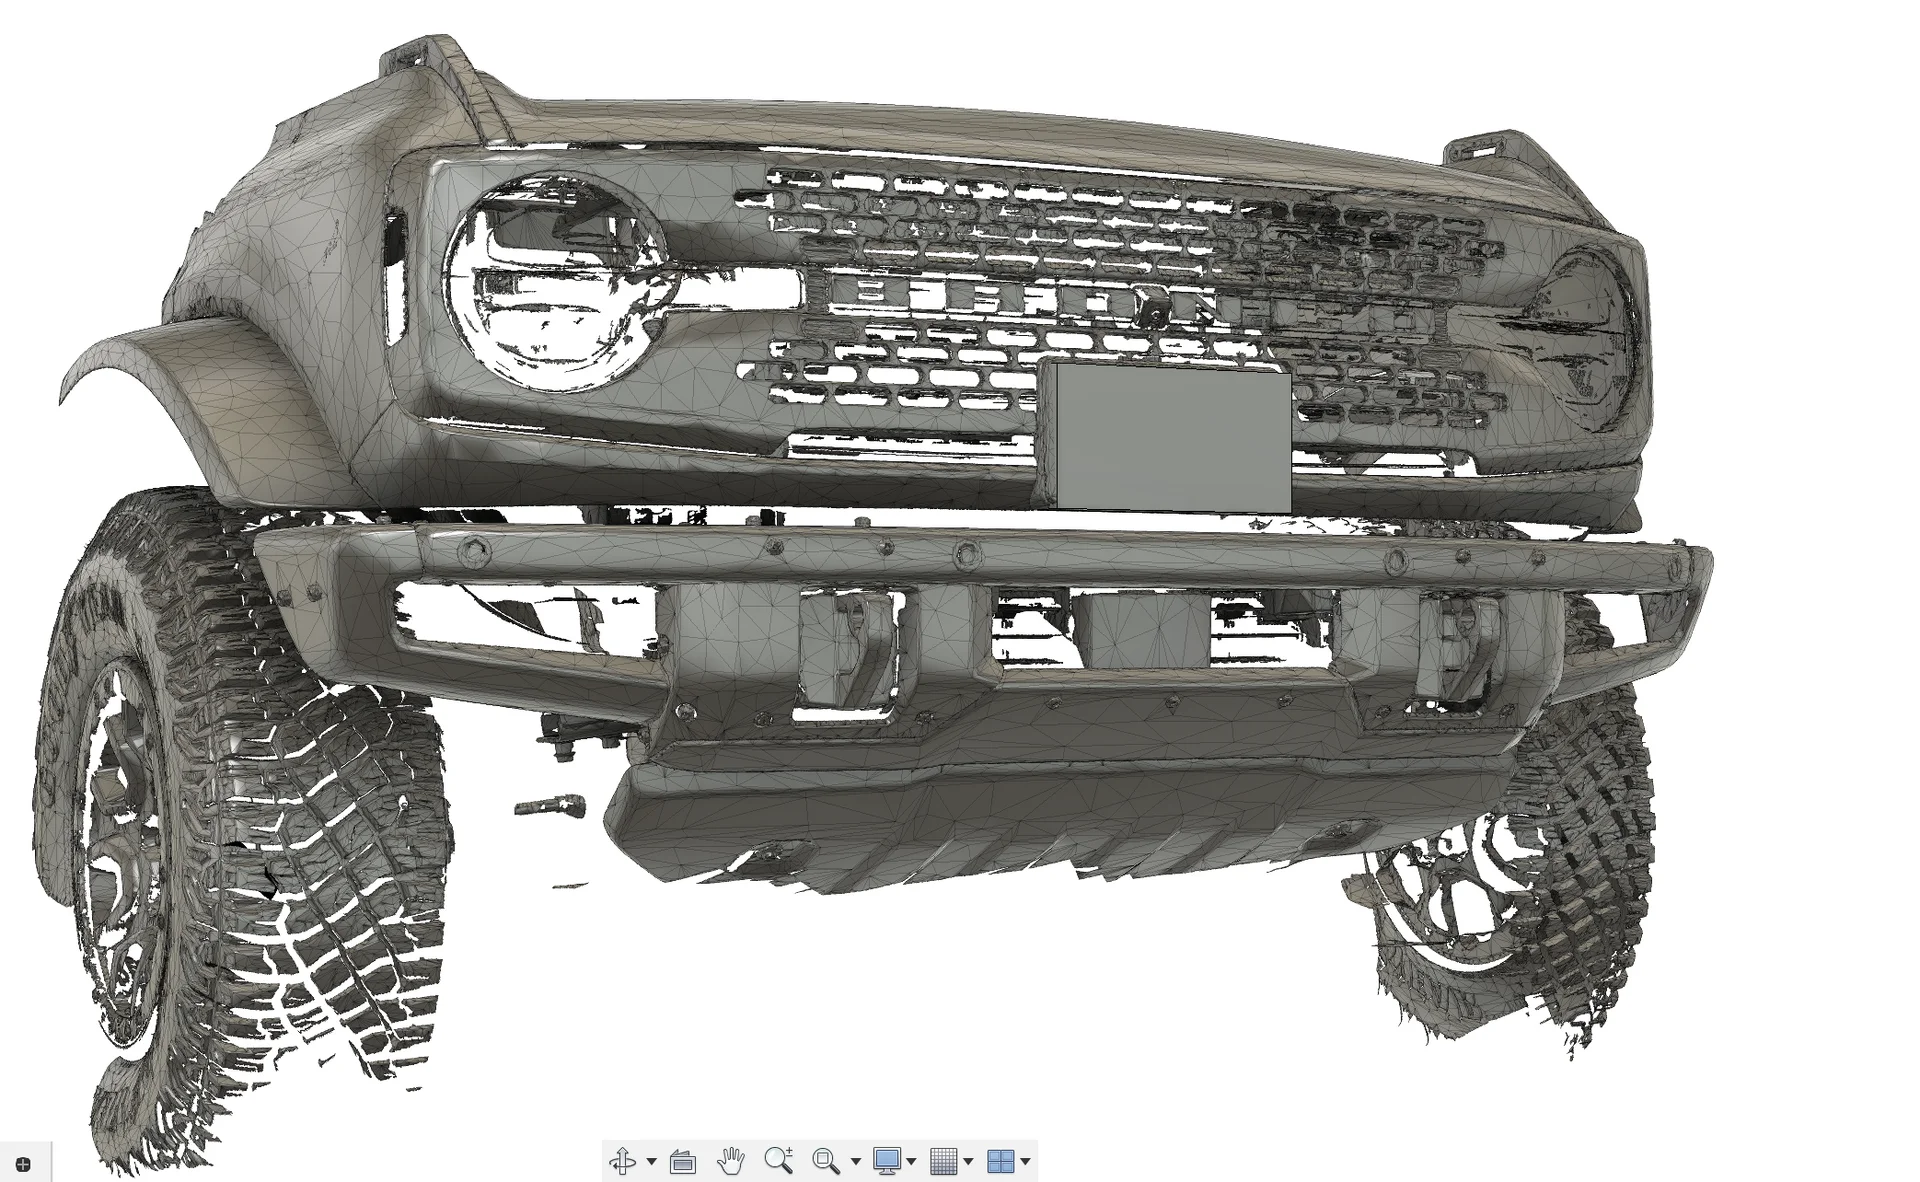
Task: Click the Grid and Snaps icon
Action: click(x=943, y=1161)
